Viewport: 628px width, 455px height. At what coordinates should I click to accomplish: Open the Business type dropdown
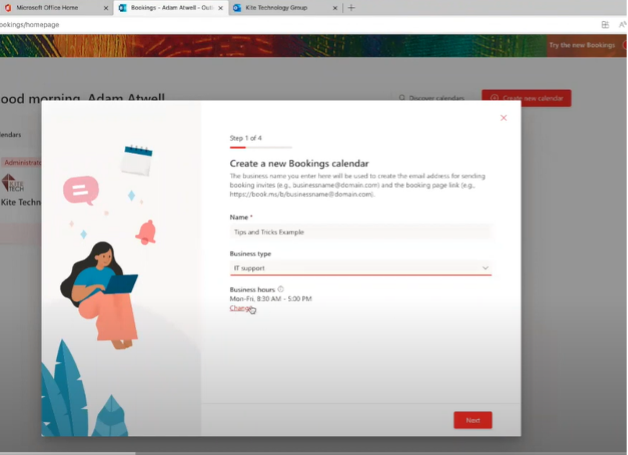click(360, 268)
